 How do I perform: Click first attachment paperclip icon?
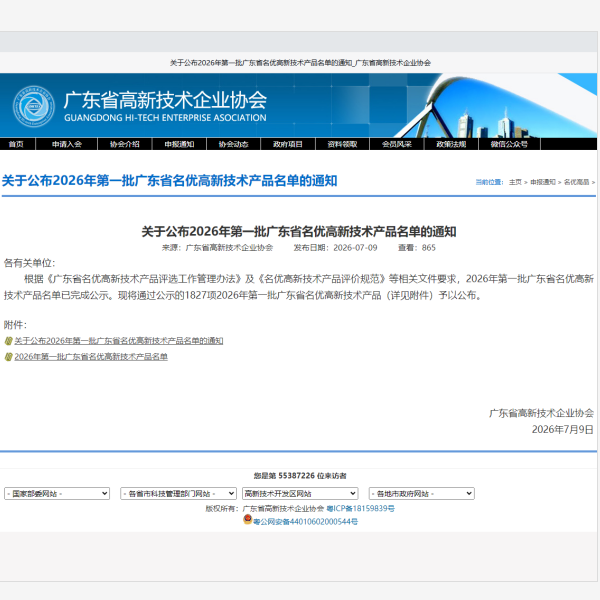tap(8, 341)
